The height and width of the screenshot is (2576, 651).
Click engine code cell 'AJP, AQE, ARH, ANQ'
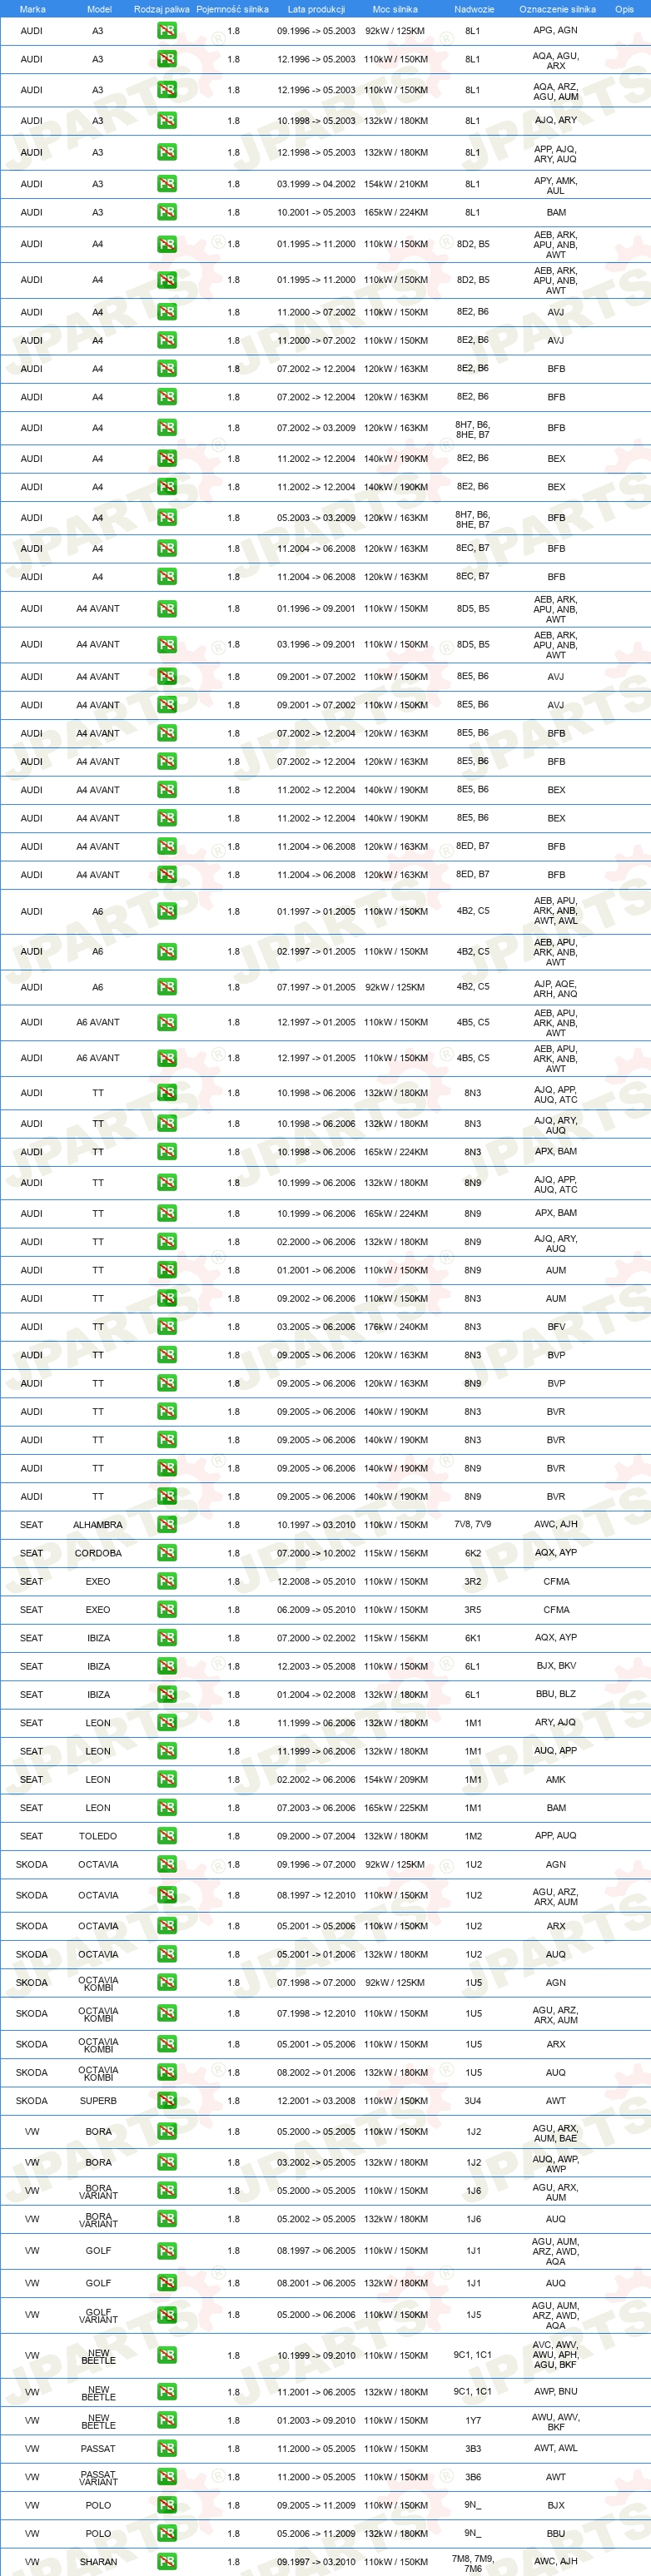[x=555, y=988]
